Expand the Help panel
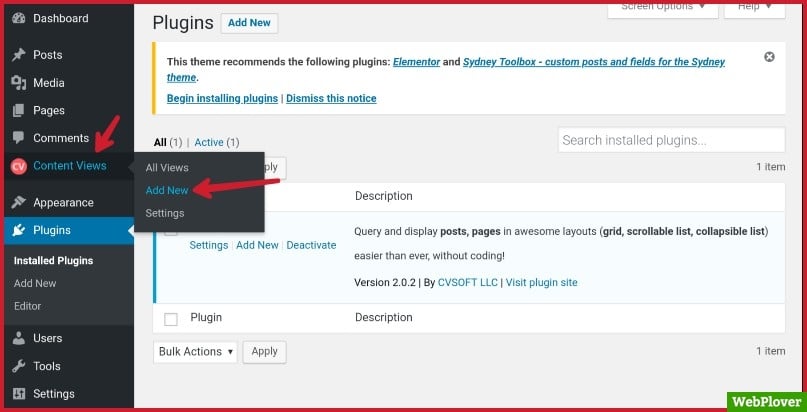Viewport: 807px width, 412px height. (755, 9)
